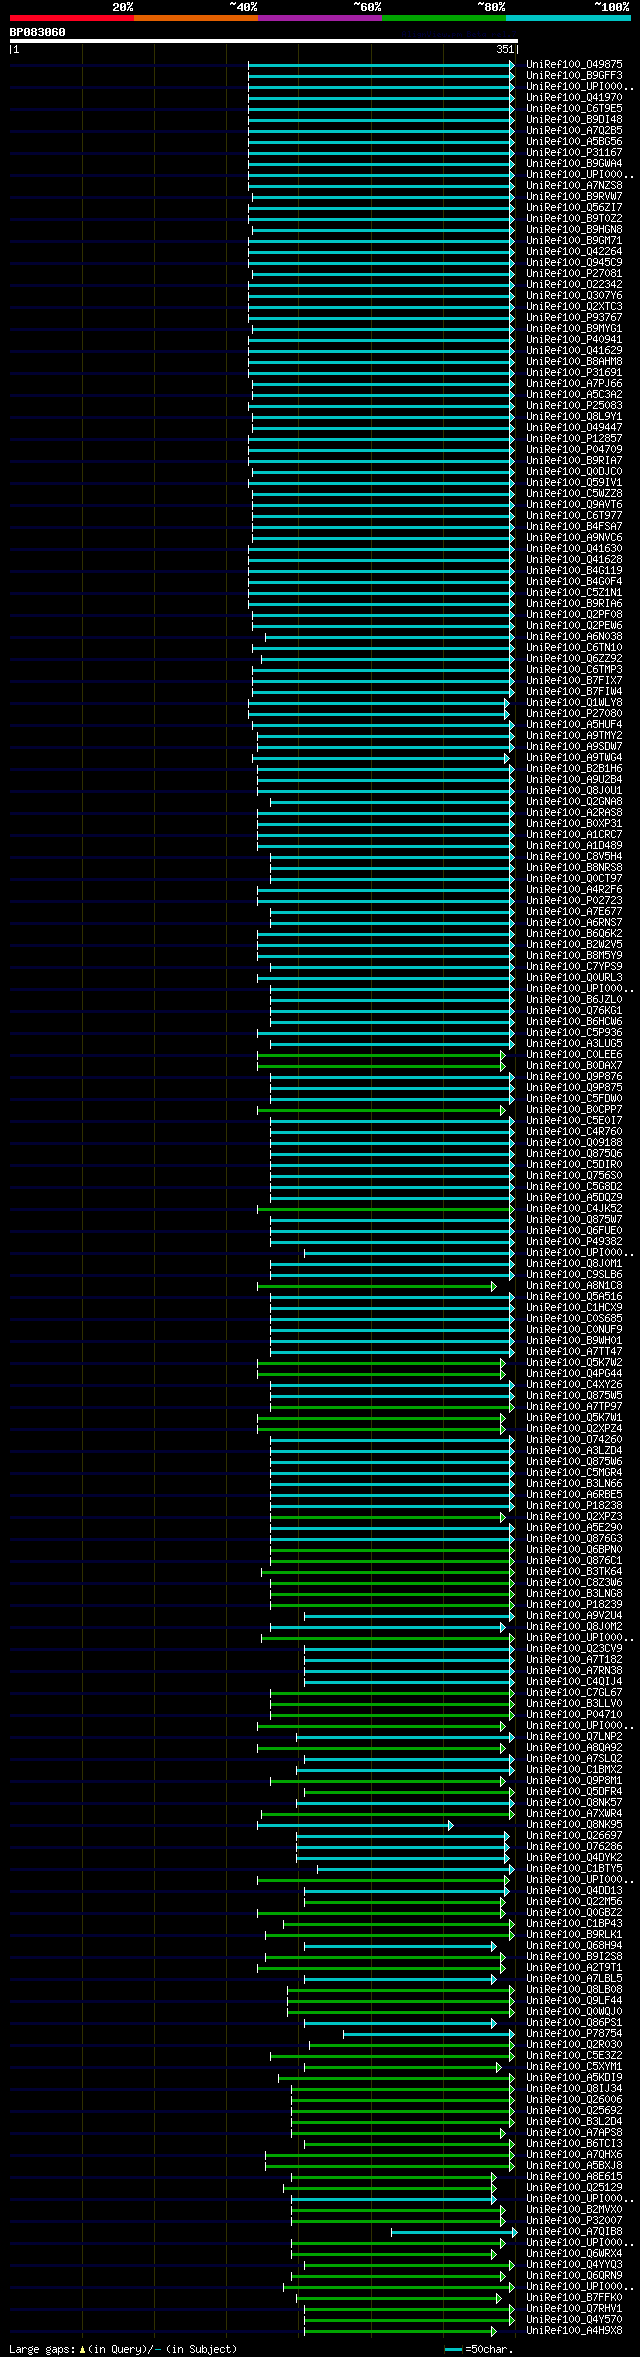This screenshot has width=640, height=2357.
Task: Click the cyan ~100% identity legend segment
Action: click(x=568, y=18)
